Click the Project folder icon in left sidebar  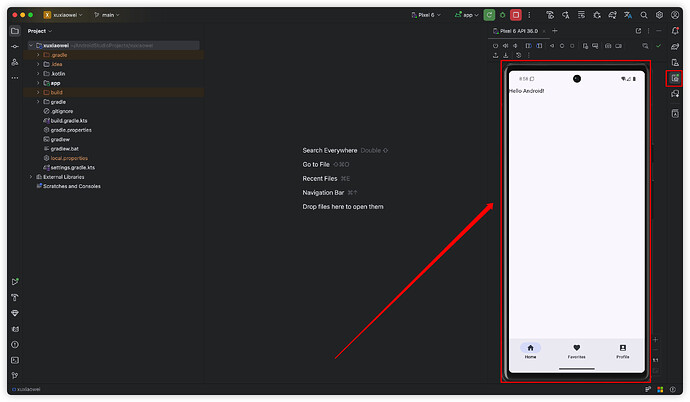[x=14, y=31]
